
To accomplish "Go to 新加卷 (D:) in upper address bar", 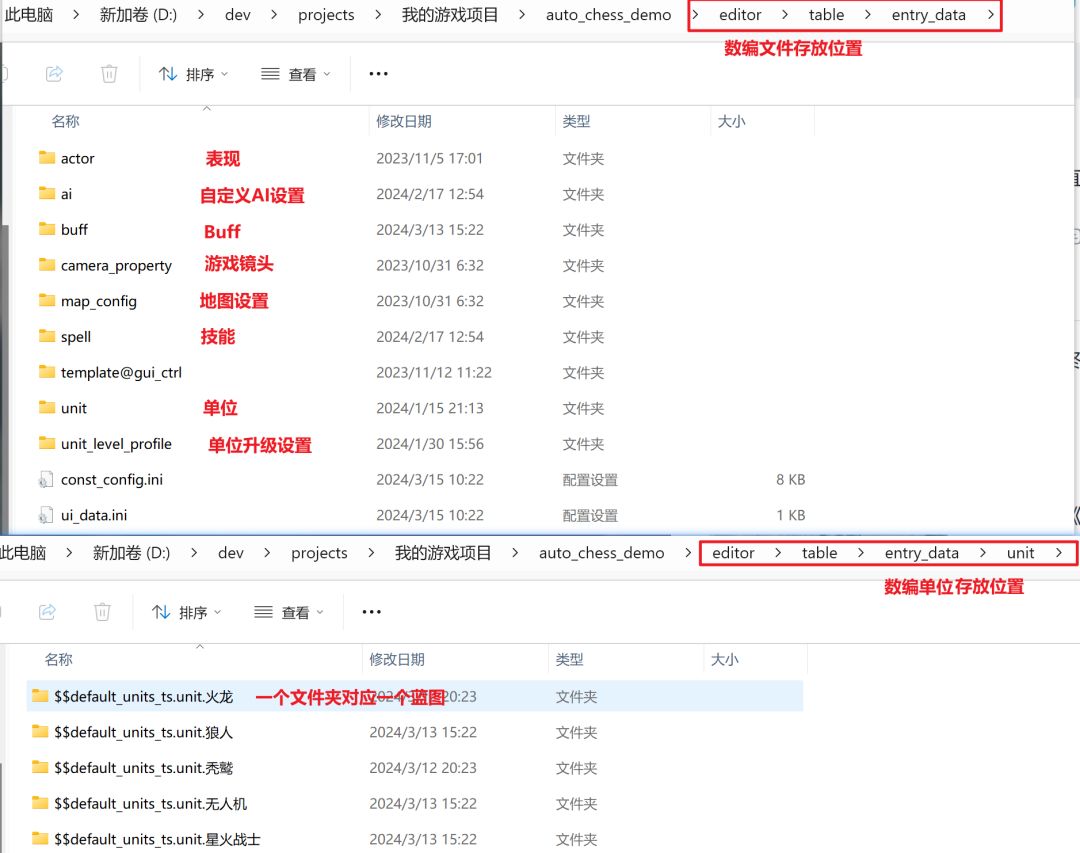I will pyautogui.click(x=138, y=14).
